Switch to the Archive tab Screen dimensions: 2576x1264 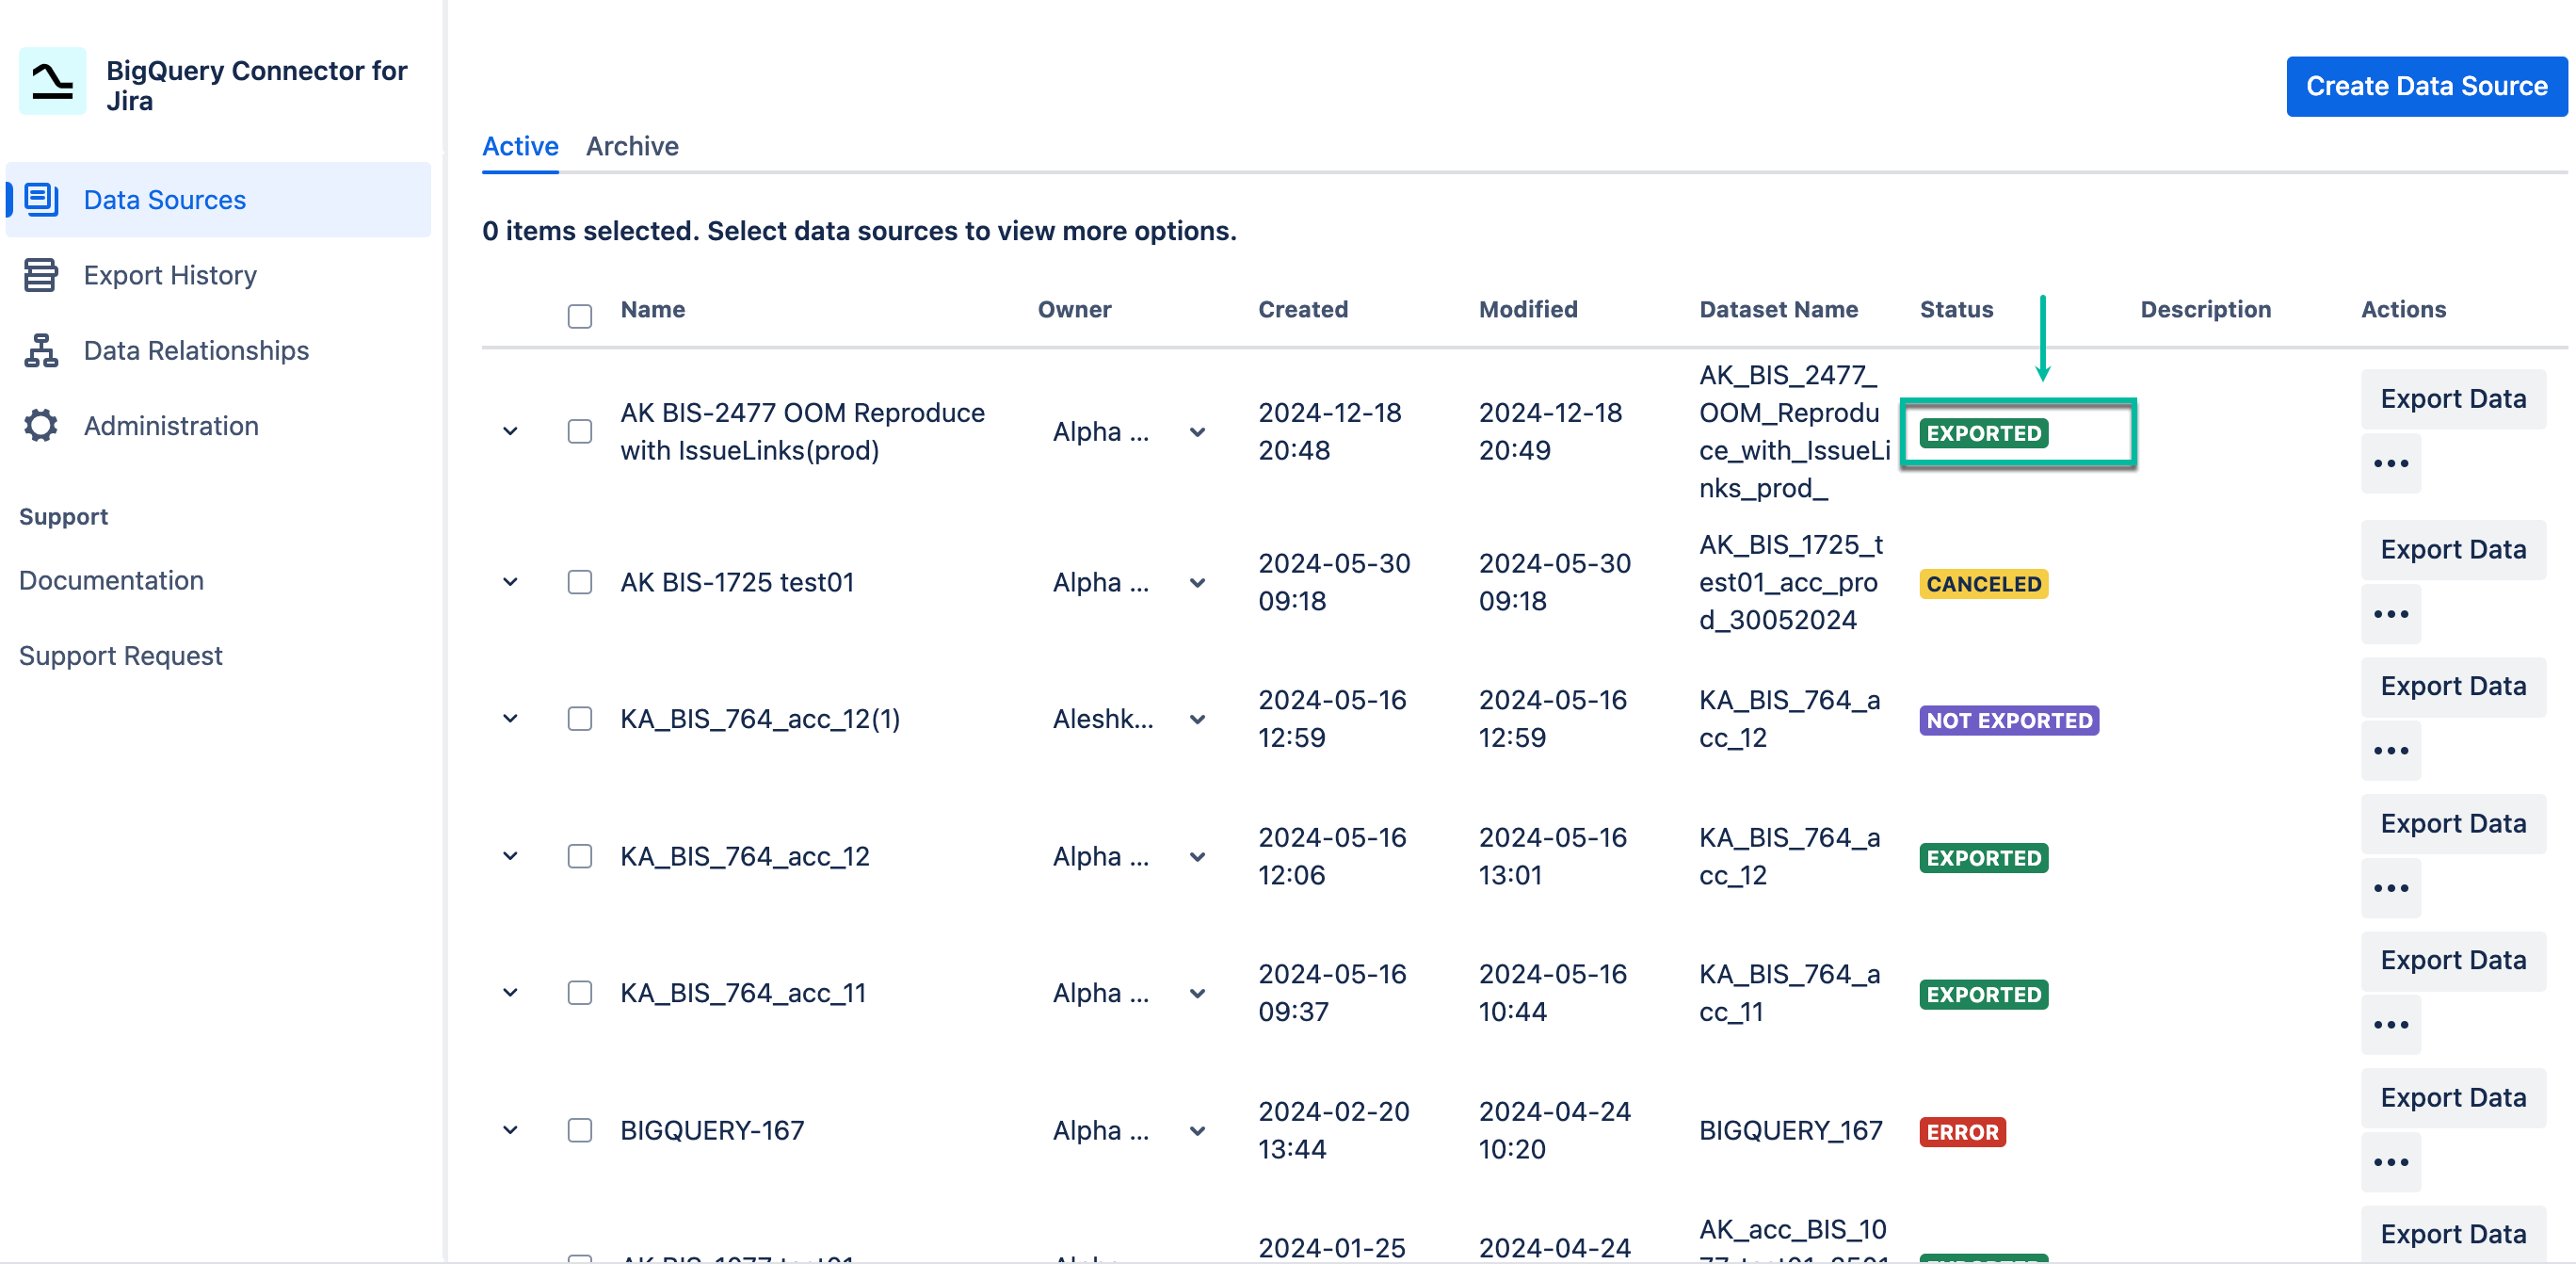coord(632,146)
